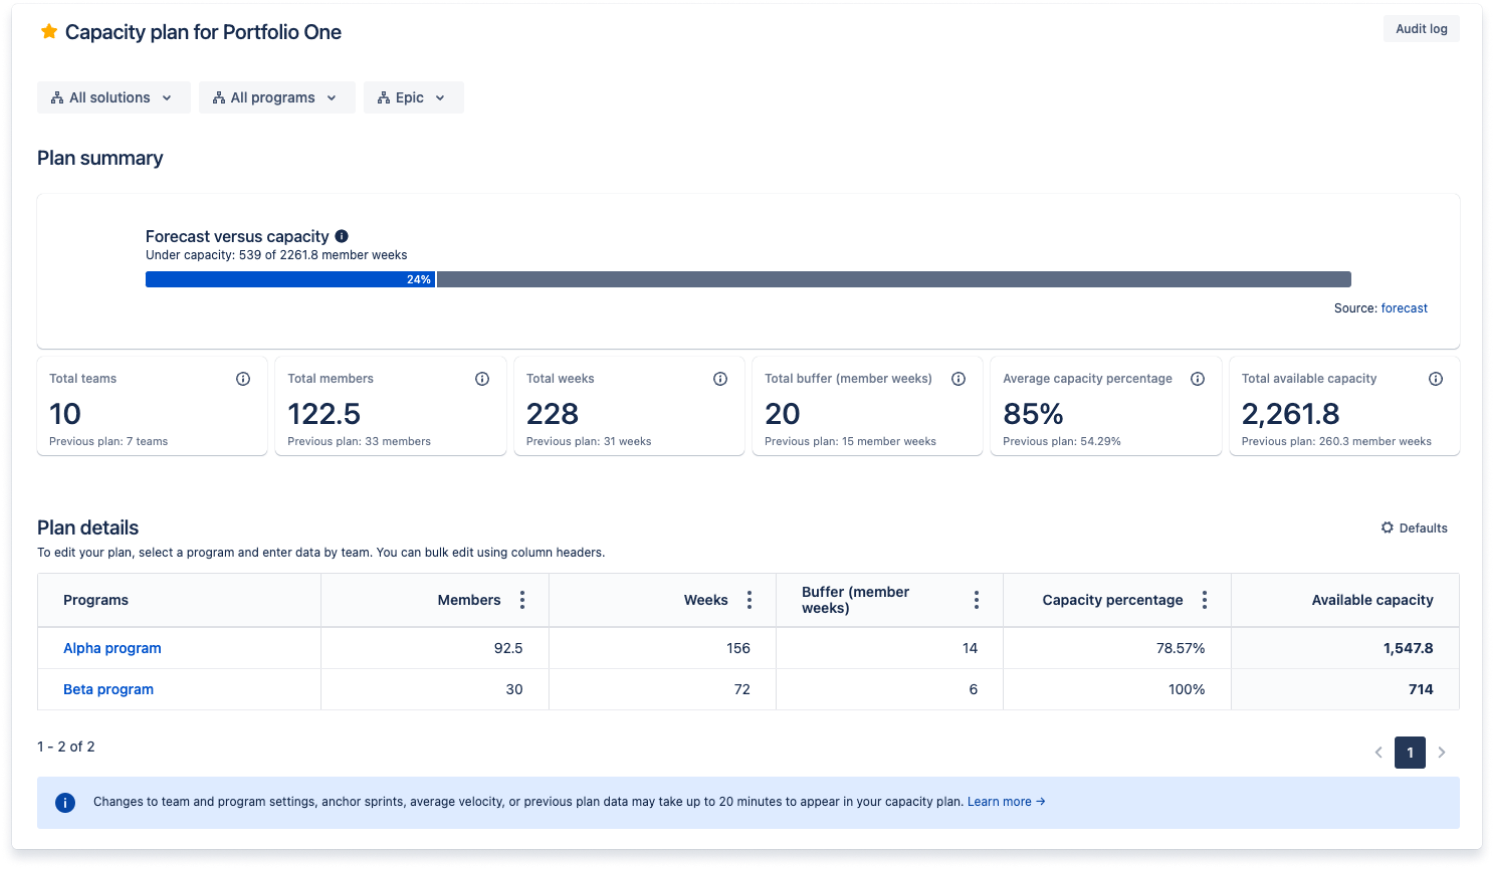This screenshot has height=870, width=1494.
Task: Click Beta capacity percentage 100%
Action: tap(1186, 690)
